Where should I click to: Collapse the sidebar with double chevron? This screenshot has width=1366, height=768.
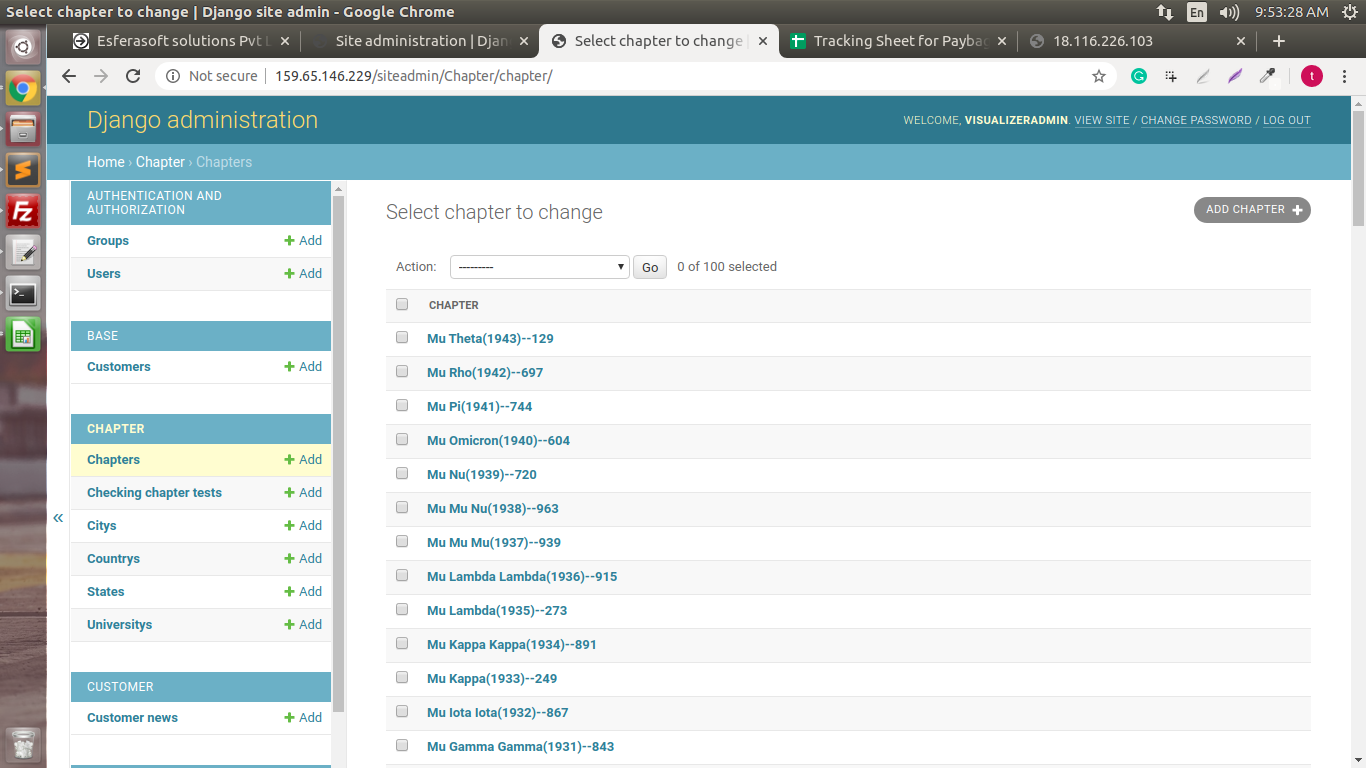tap(58, 517)
